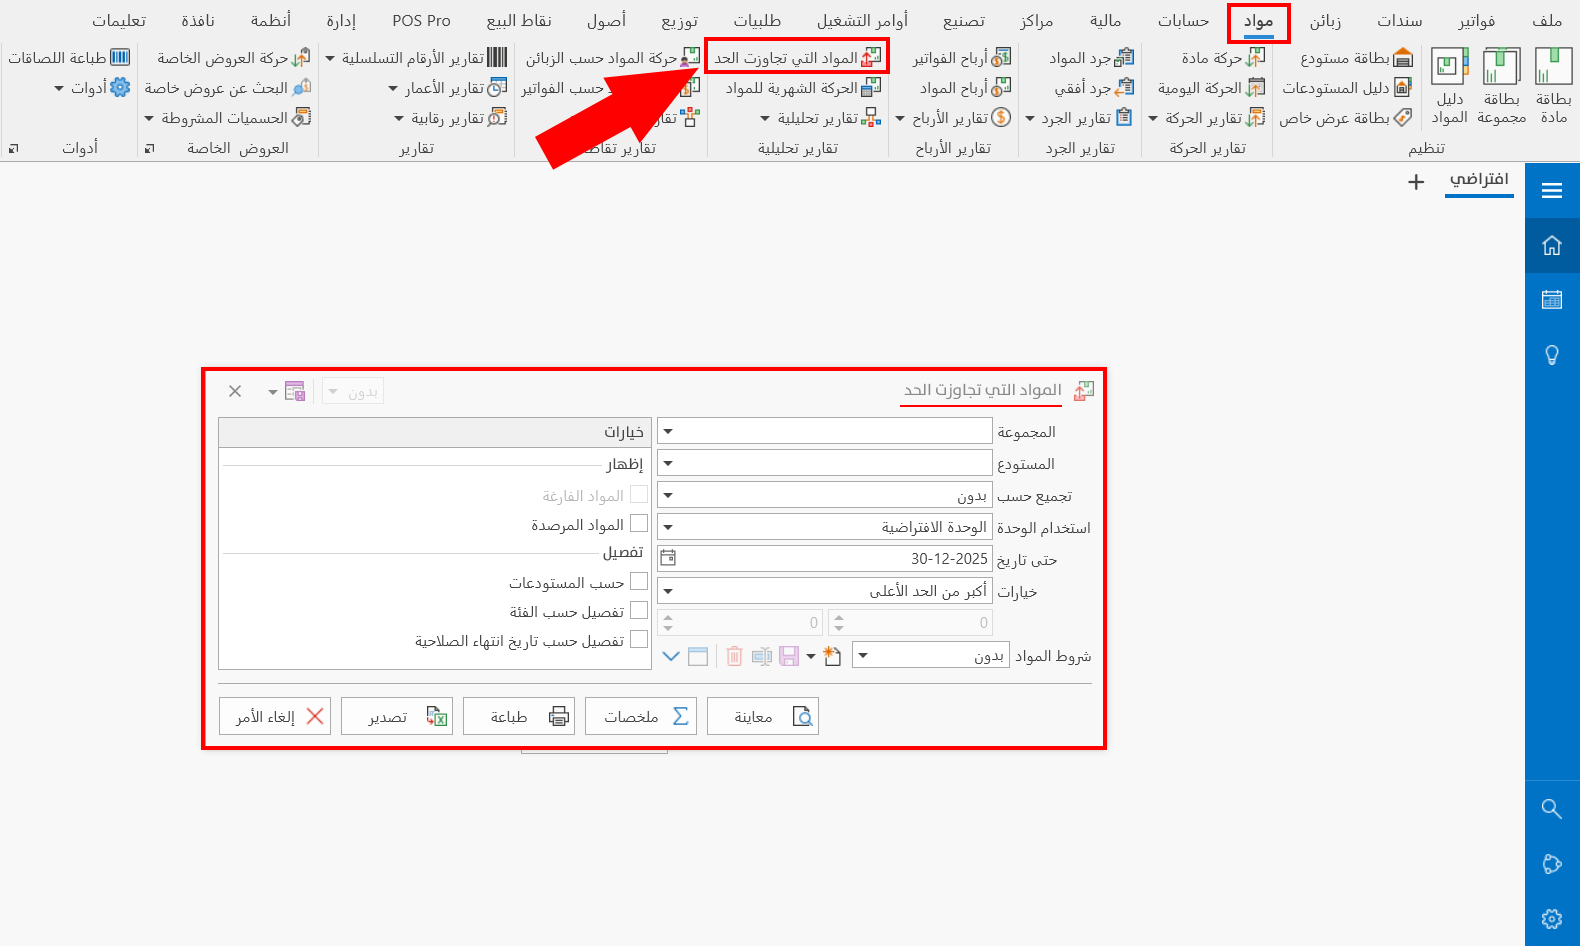The height and width of the screenshot is (946, 1580).
Task: Check تفصيل حسب تاريخ انتهاء الصلاحية checkbox
Action: (639, 639)
